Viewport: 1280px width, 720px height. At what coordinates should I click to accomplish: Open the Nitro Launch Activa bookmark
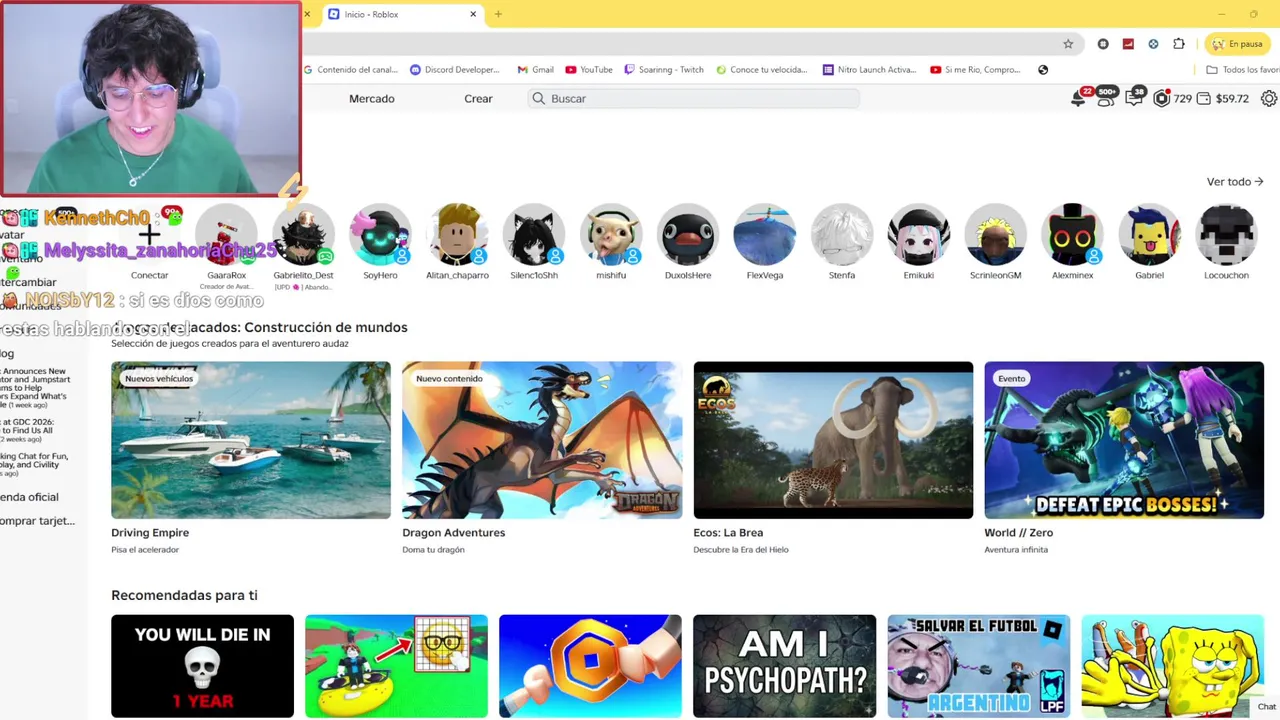coord(869,70)
